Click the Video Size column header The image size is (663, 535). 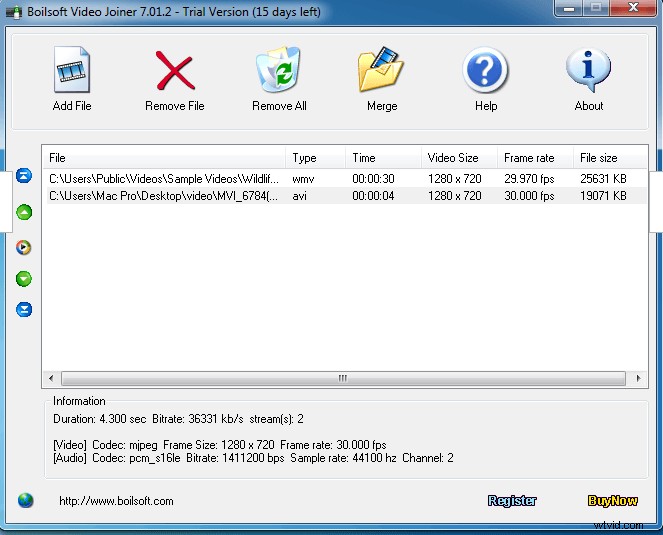pos(459,158)
